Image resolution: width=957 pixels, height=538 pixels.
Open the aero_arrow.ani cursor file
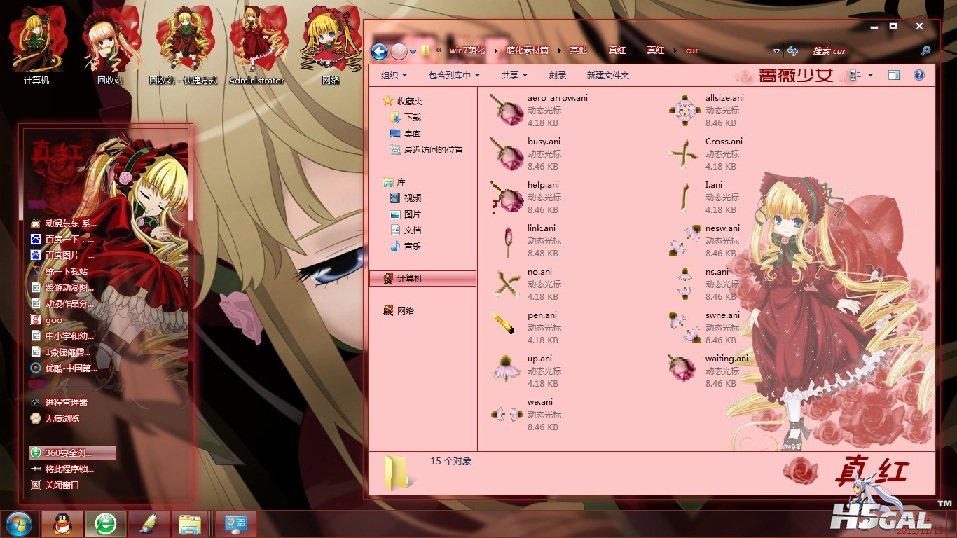click(539, 111)
